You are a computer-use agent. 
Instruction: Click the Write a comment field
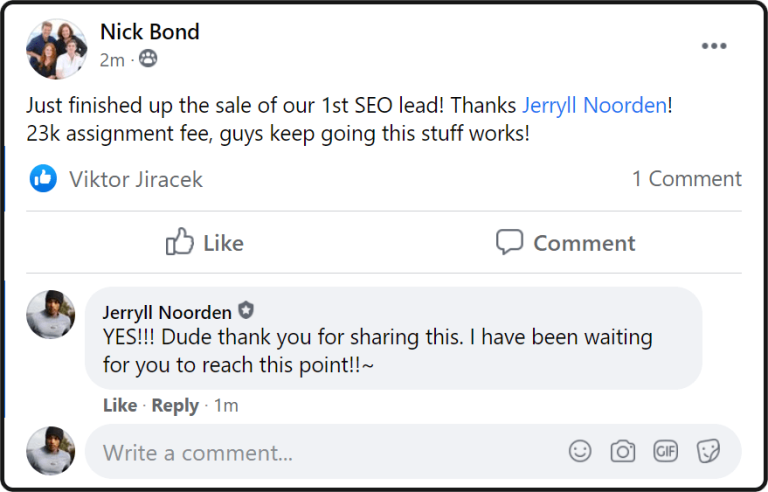320,452
